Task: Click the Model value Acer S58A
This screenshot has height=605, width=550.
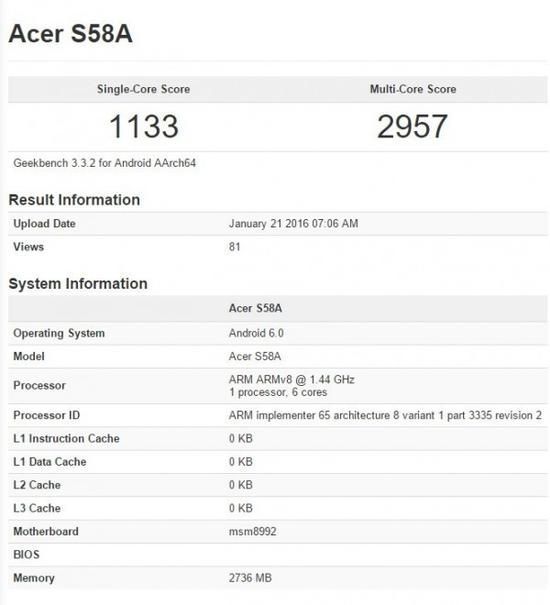Action: pyautogui.click(x=255, y=356)
